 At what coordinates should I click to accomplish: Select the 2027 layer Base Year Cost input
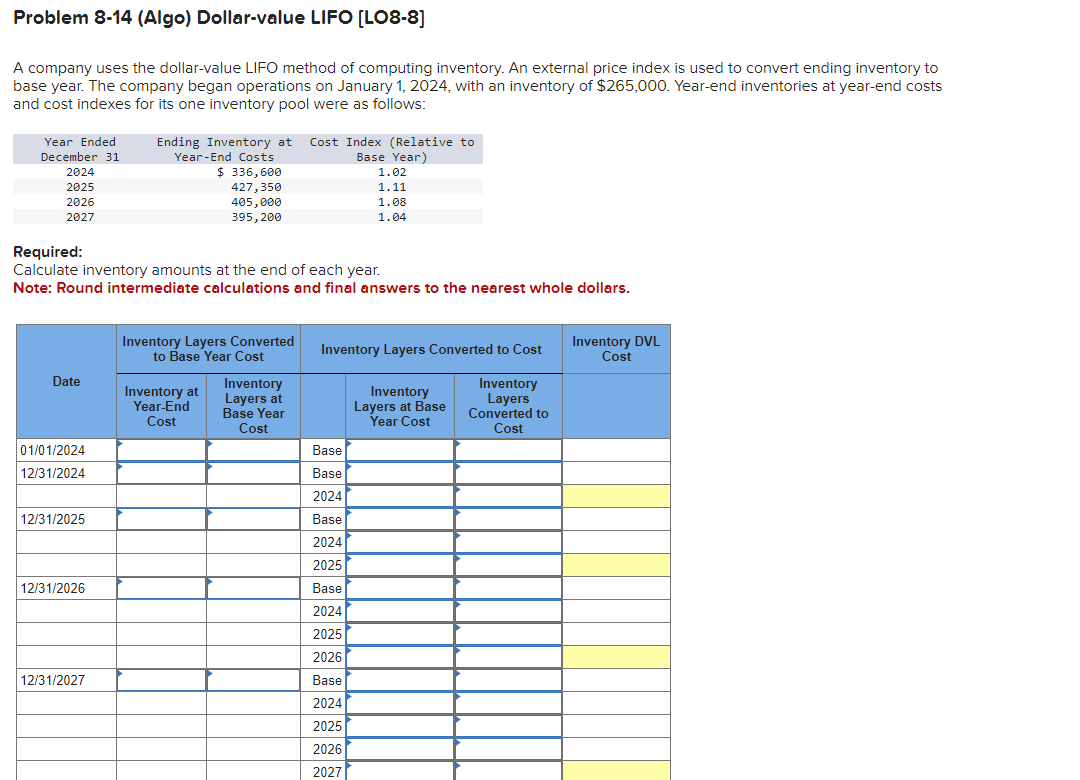[x=400, y=772]
